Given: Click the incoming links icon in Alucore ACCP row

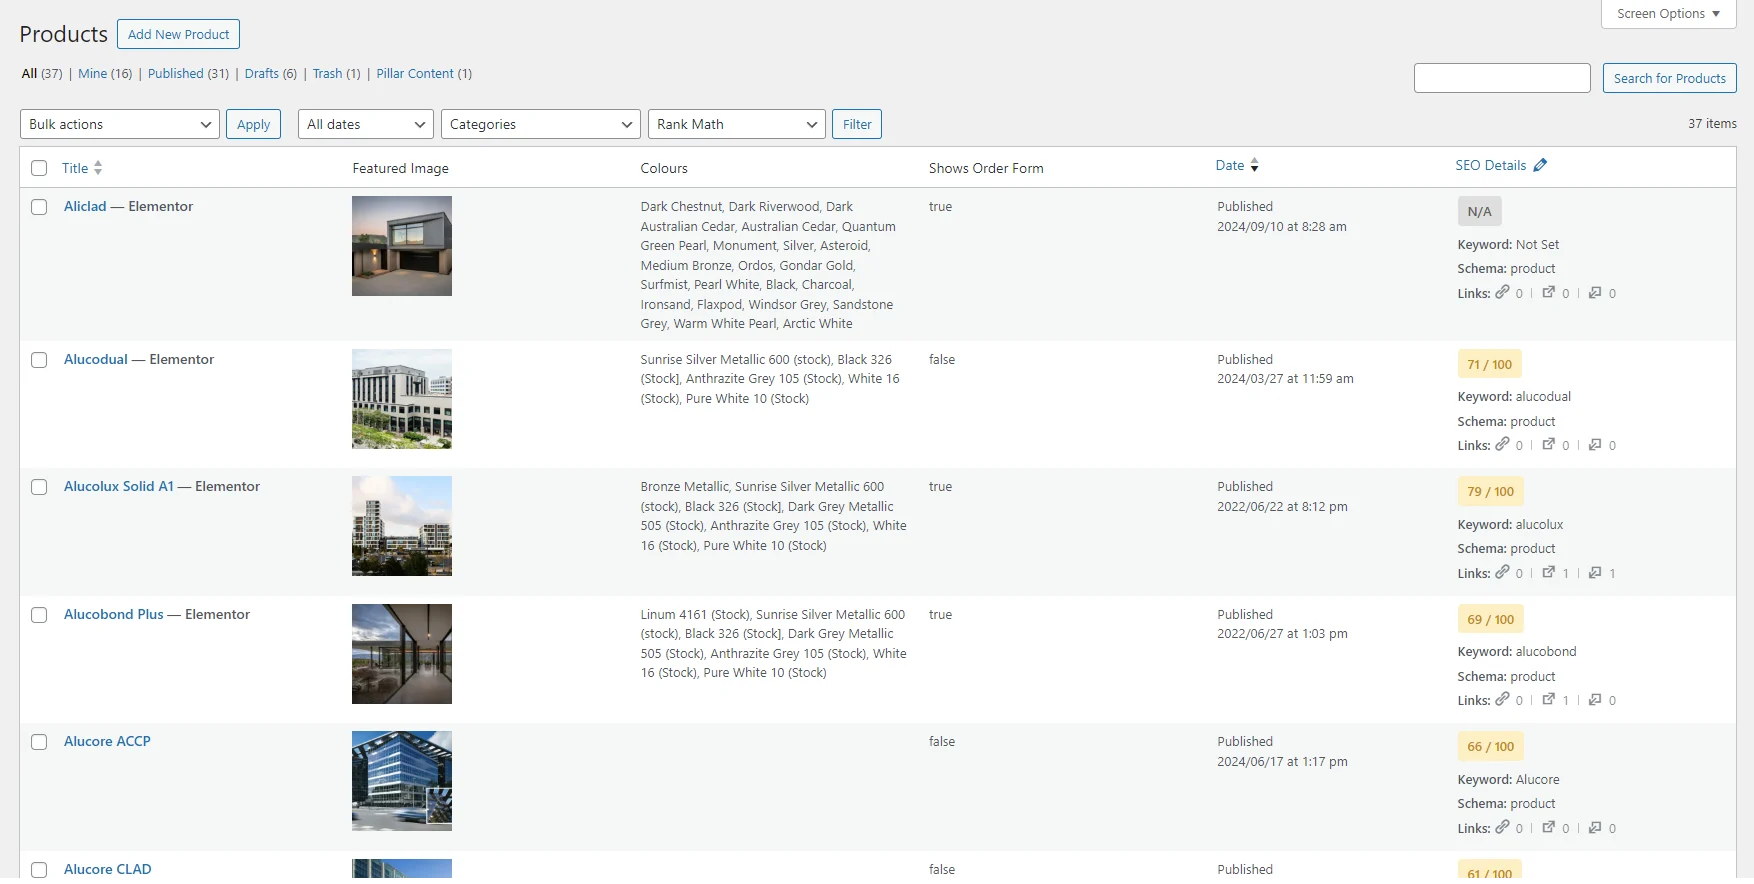Looking at the screenshot, I should tap(1595, 827).
